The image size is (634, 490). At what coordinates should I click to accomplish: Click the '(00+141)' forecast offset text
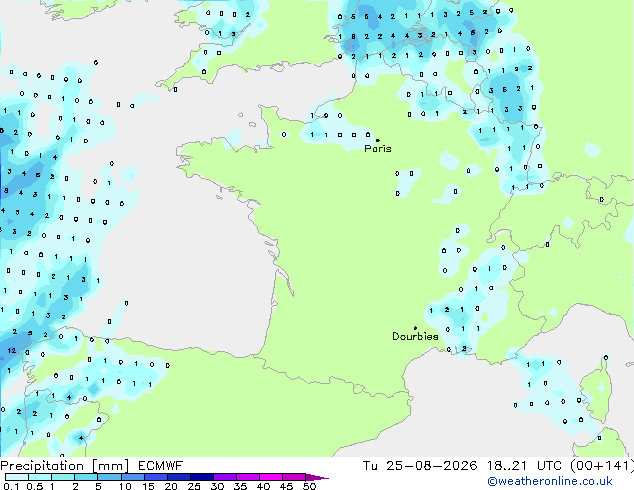[x=602, y=466]
